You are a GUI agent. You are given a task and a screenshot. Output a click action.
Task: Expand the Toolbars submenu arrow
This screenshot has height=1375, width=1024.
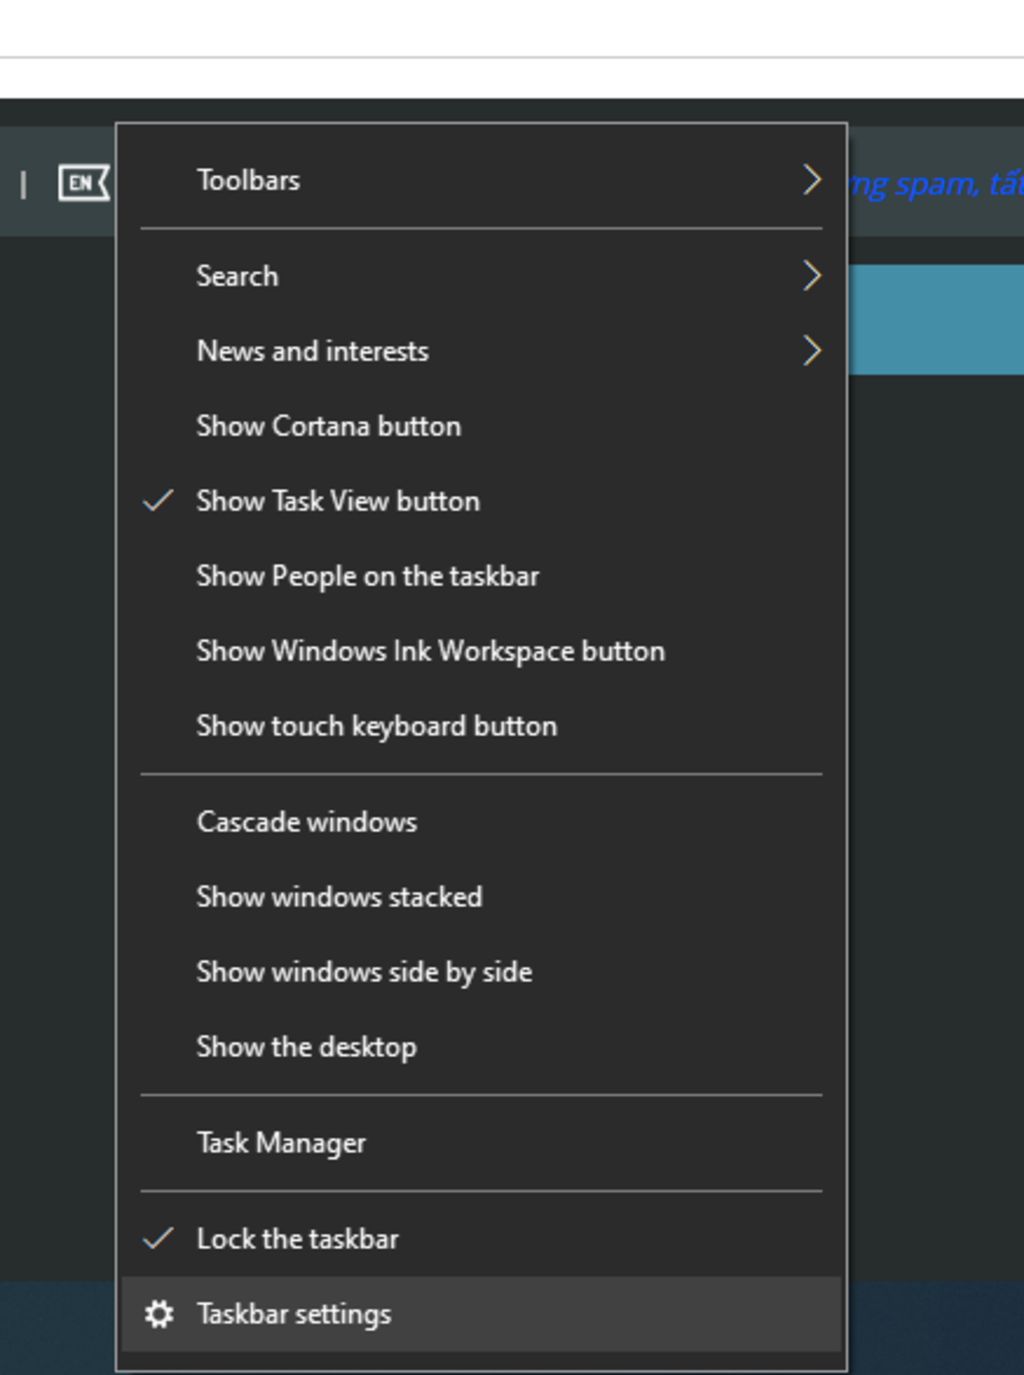811,180
